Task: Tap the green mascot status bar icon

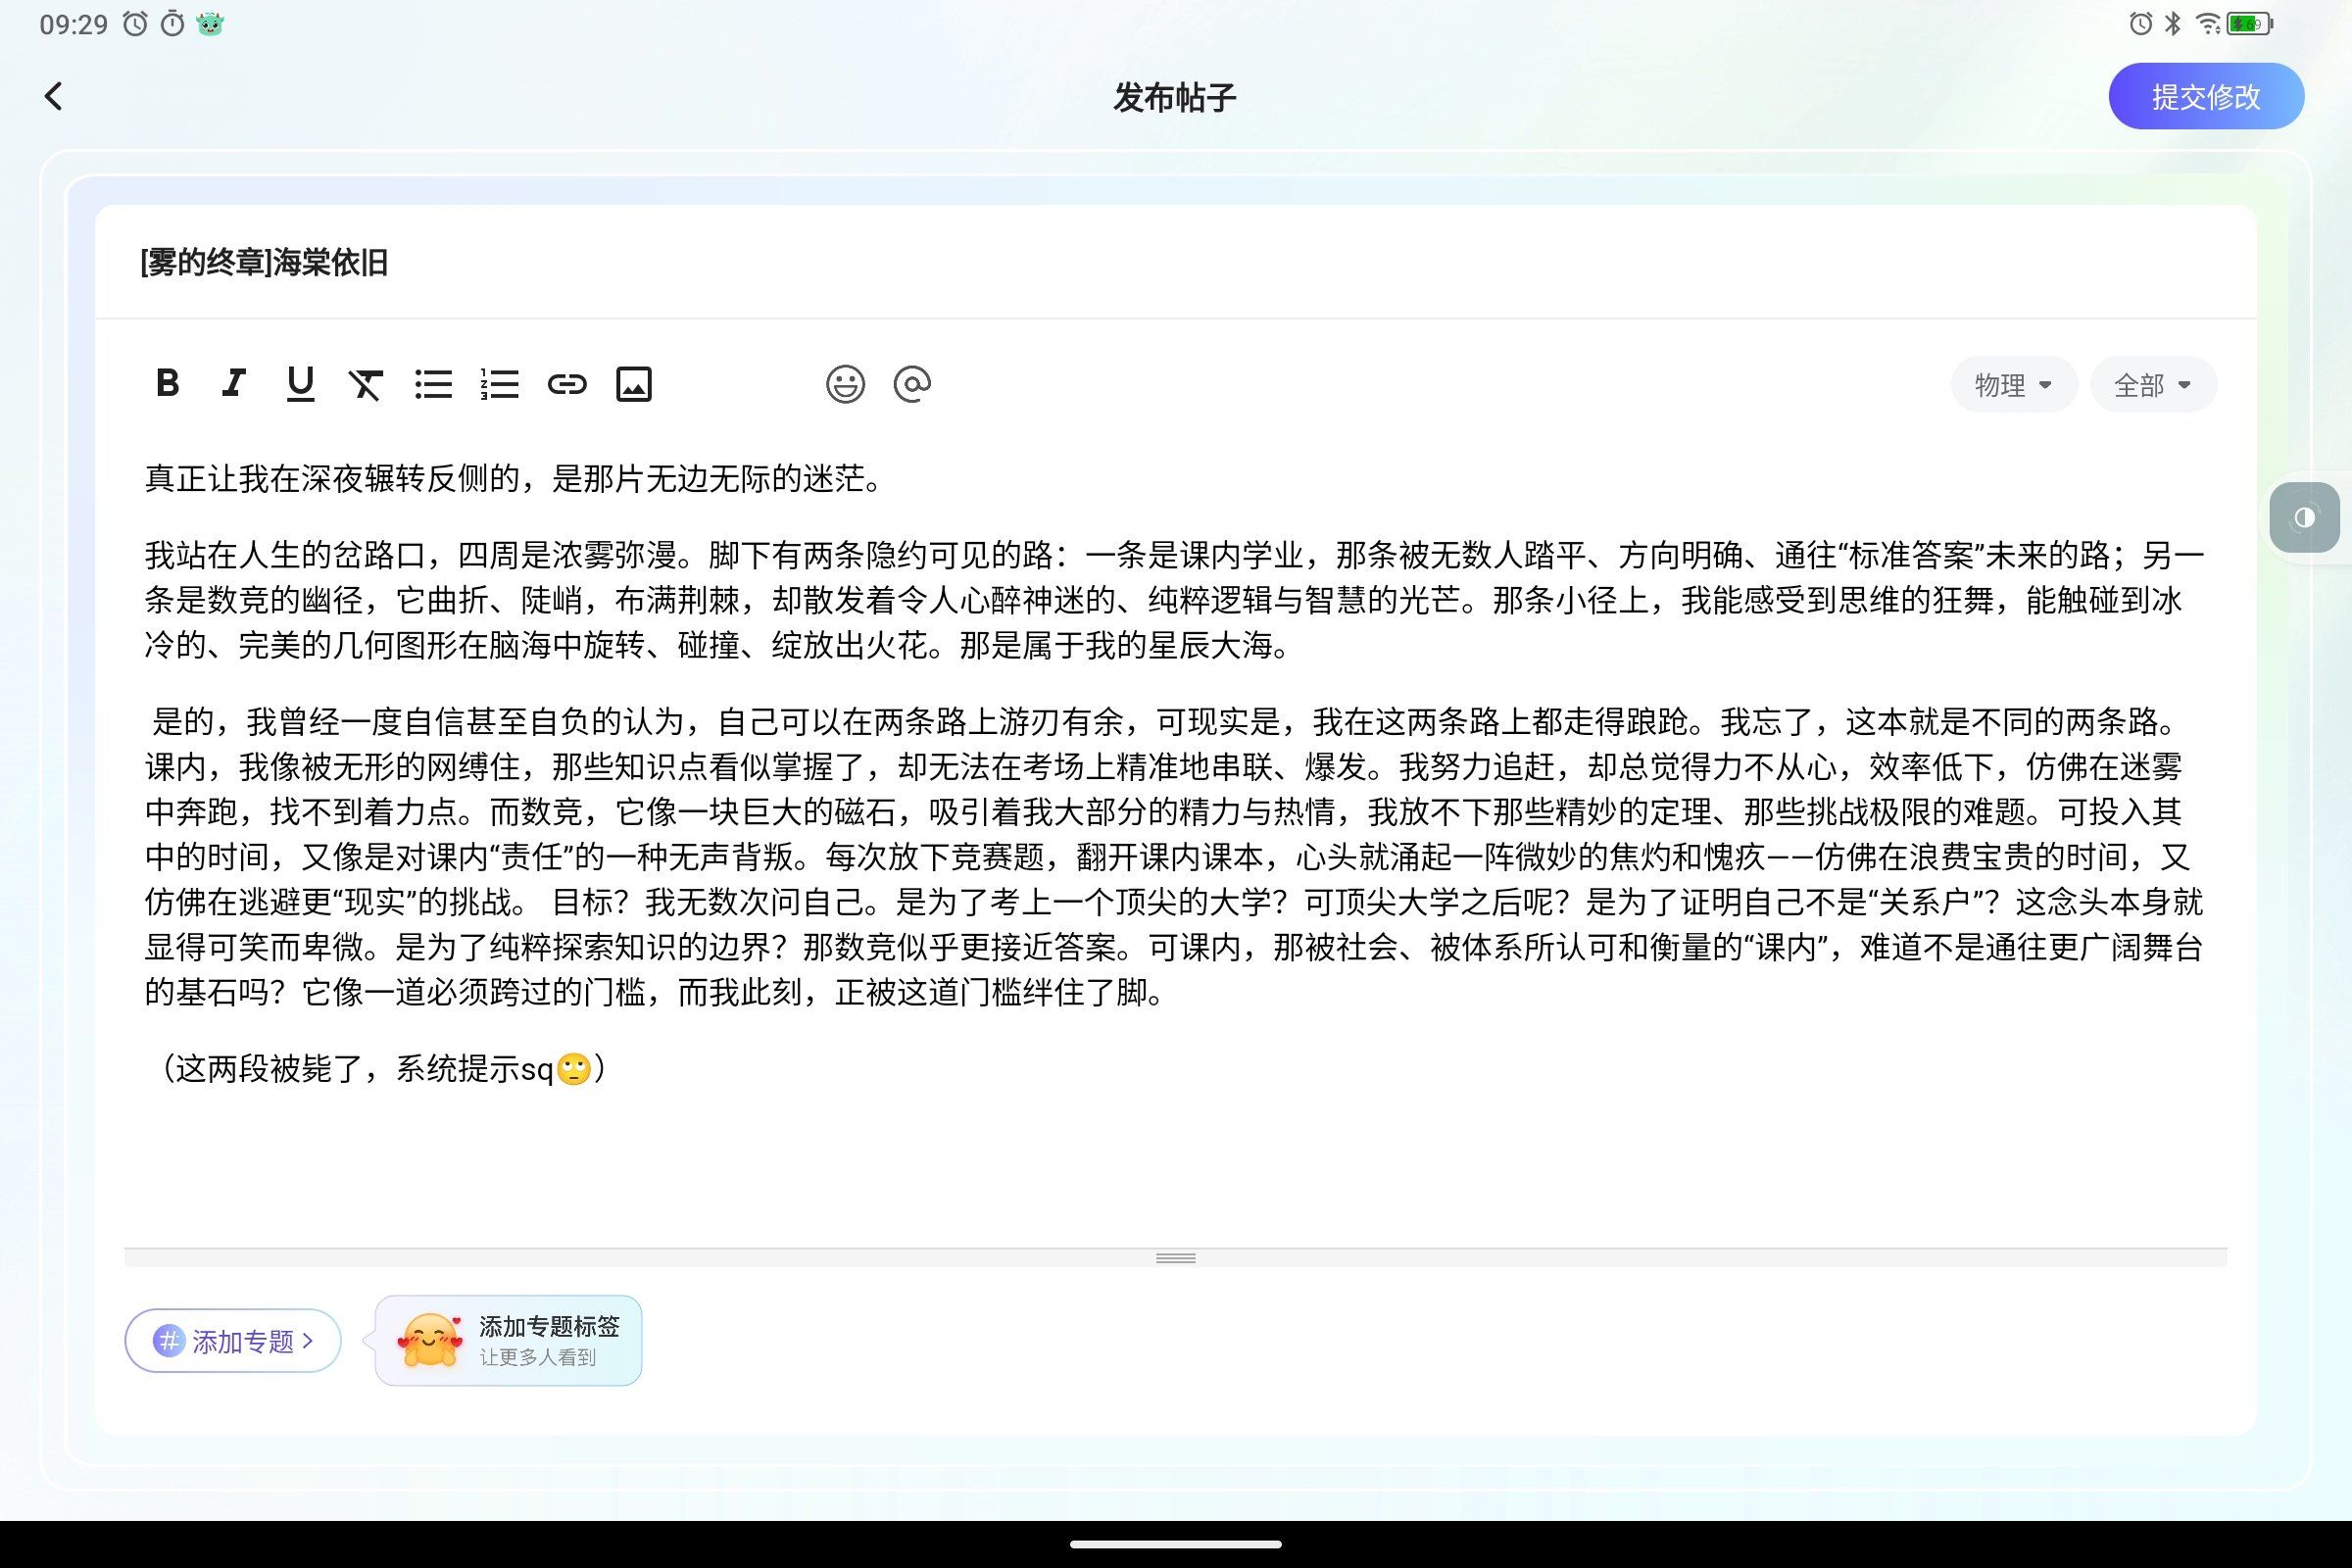Action: [210, 24]
